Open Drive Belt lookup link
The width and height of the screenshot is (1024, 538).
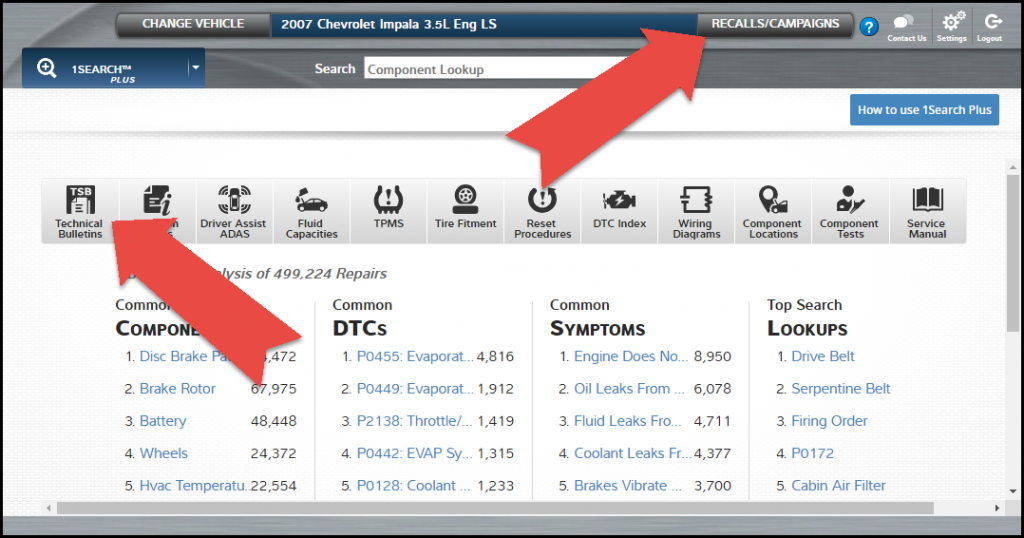pyautogui.click(x=823, y=356)
